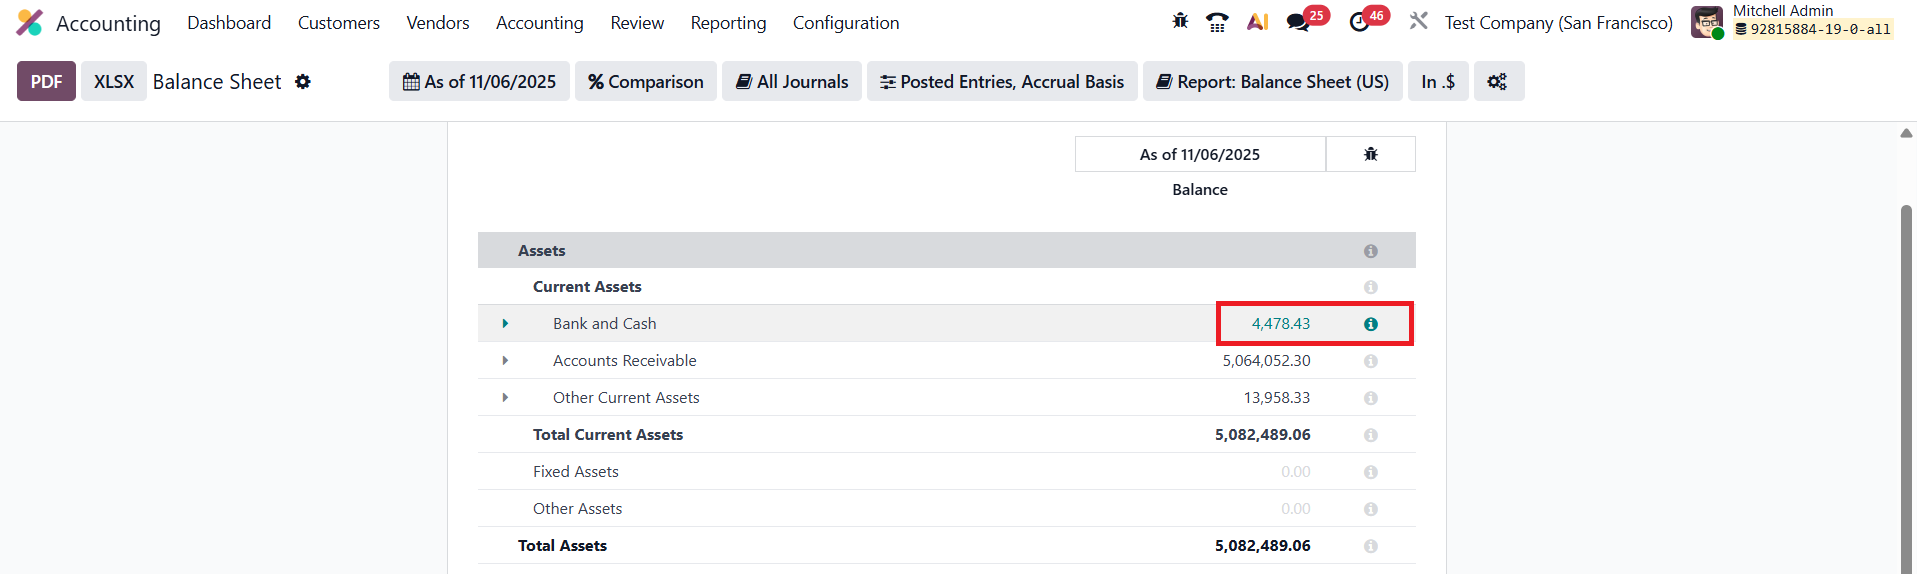Open the chat messages icon
Screen dimensions: 1917x574
click(x=1298, y=22)
